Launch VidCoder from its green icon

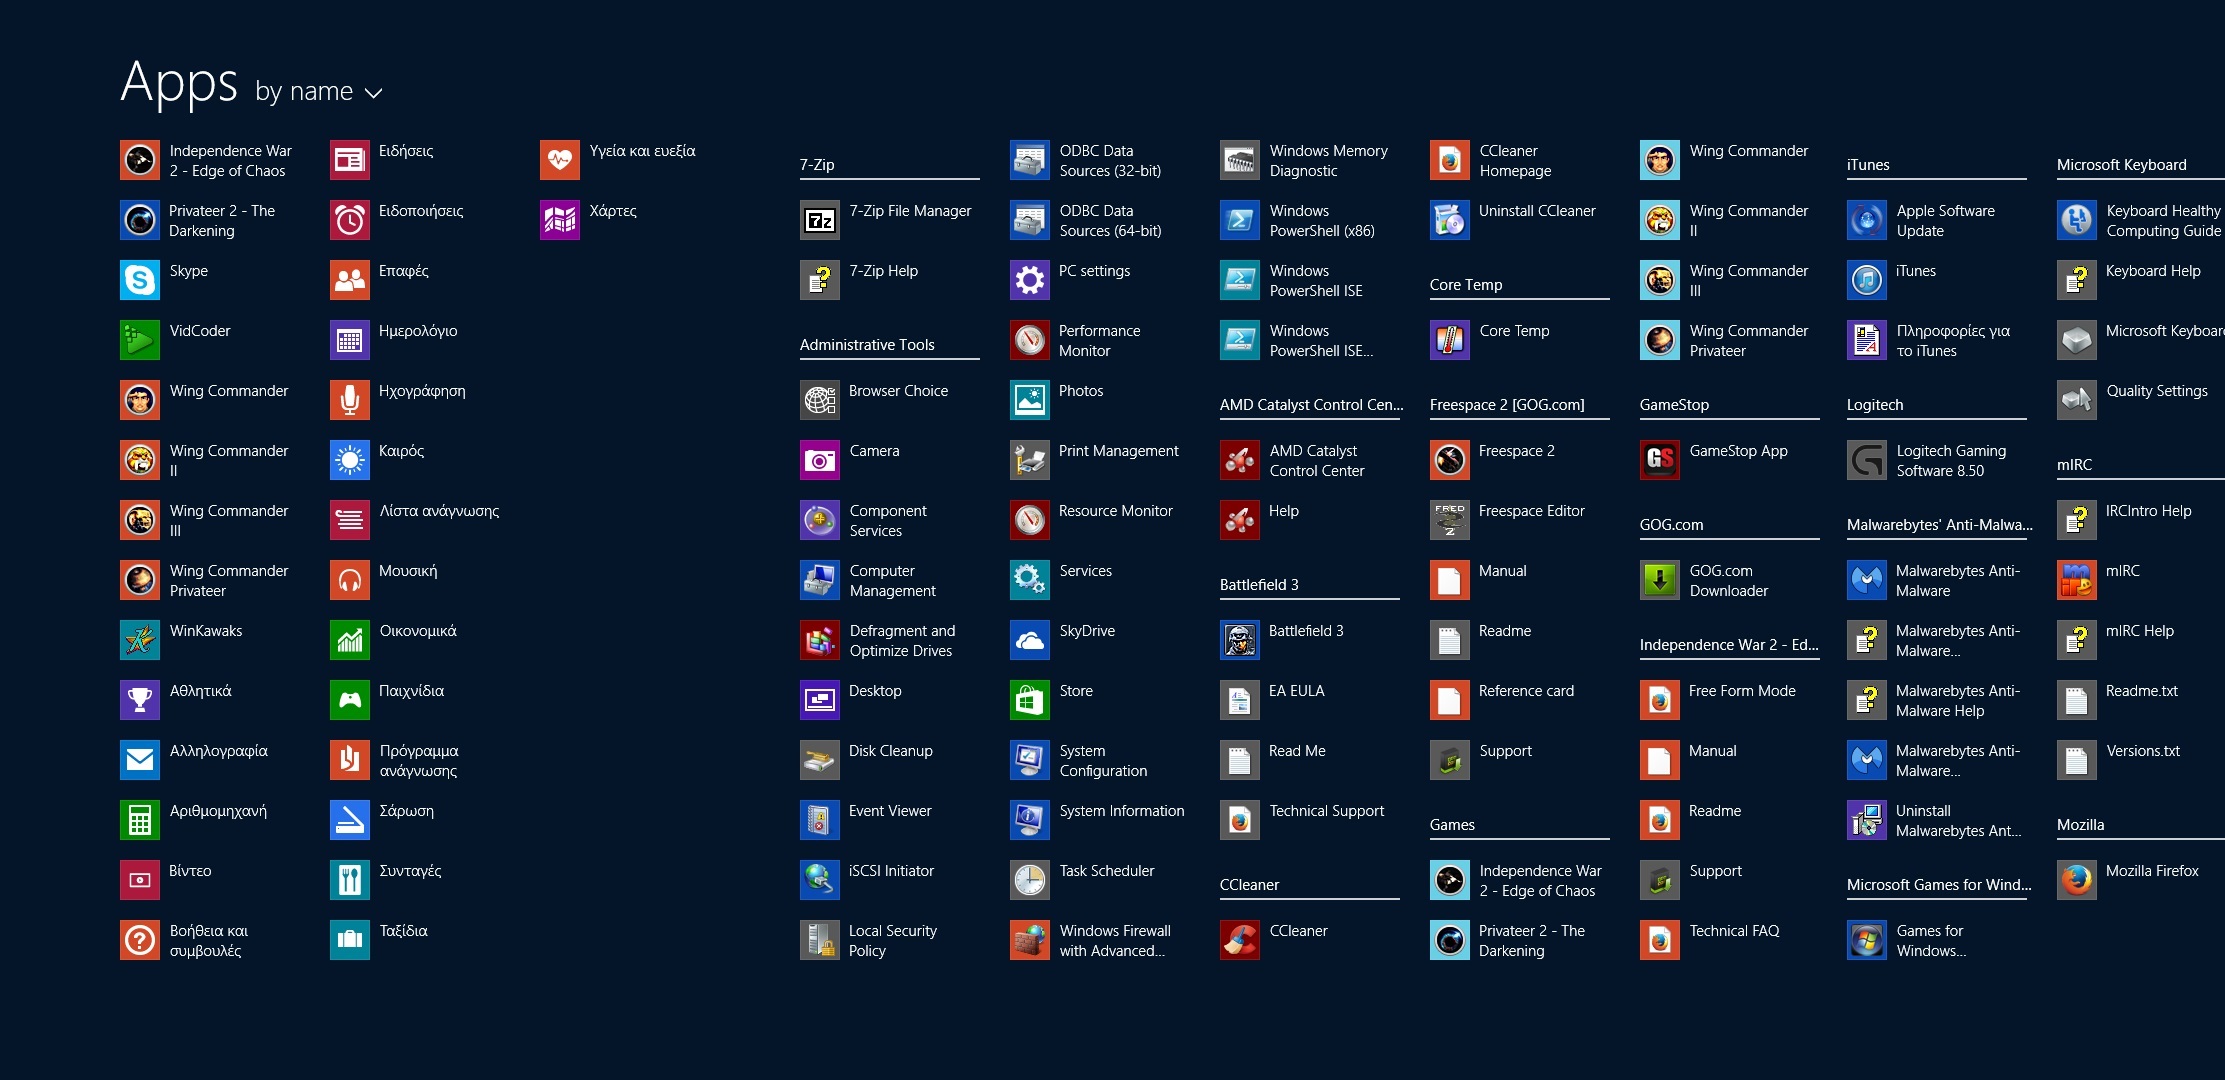tap(140, 340)
